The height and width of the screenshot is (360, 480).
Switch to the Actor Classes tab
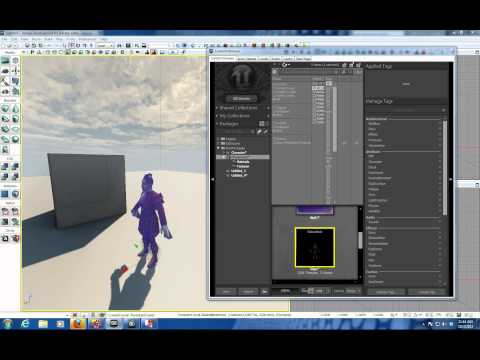click(x=246, y=59)
